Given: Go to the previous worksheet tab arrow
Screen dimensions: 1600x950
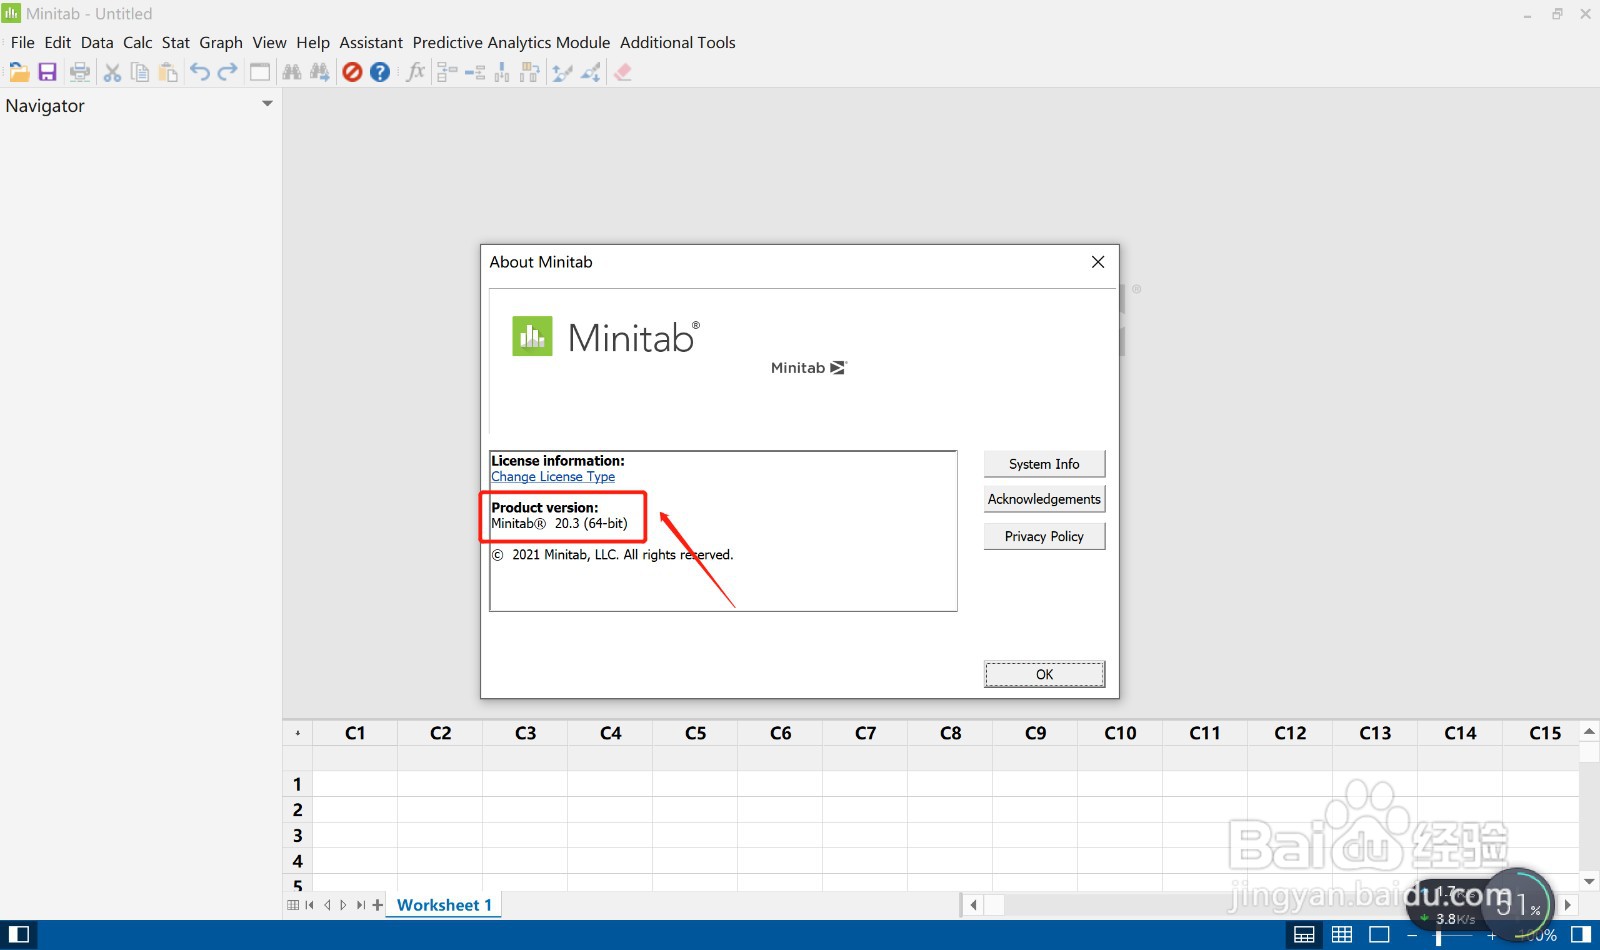Looking at the screenshot, I should point(327,905).
